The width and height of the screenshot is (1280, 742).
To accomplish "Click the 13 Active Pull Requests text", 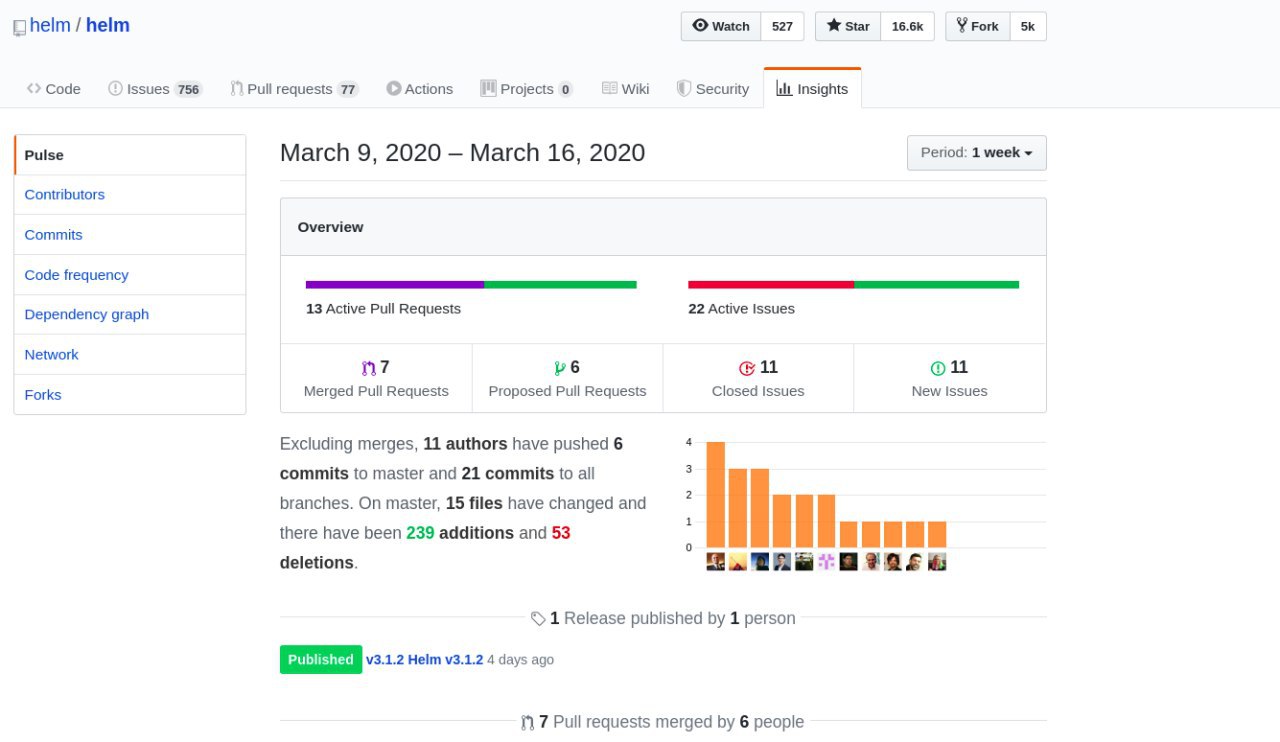I will (383, 309).
